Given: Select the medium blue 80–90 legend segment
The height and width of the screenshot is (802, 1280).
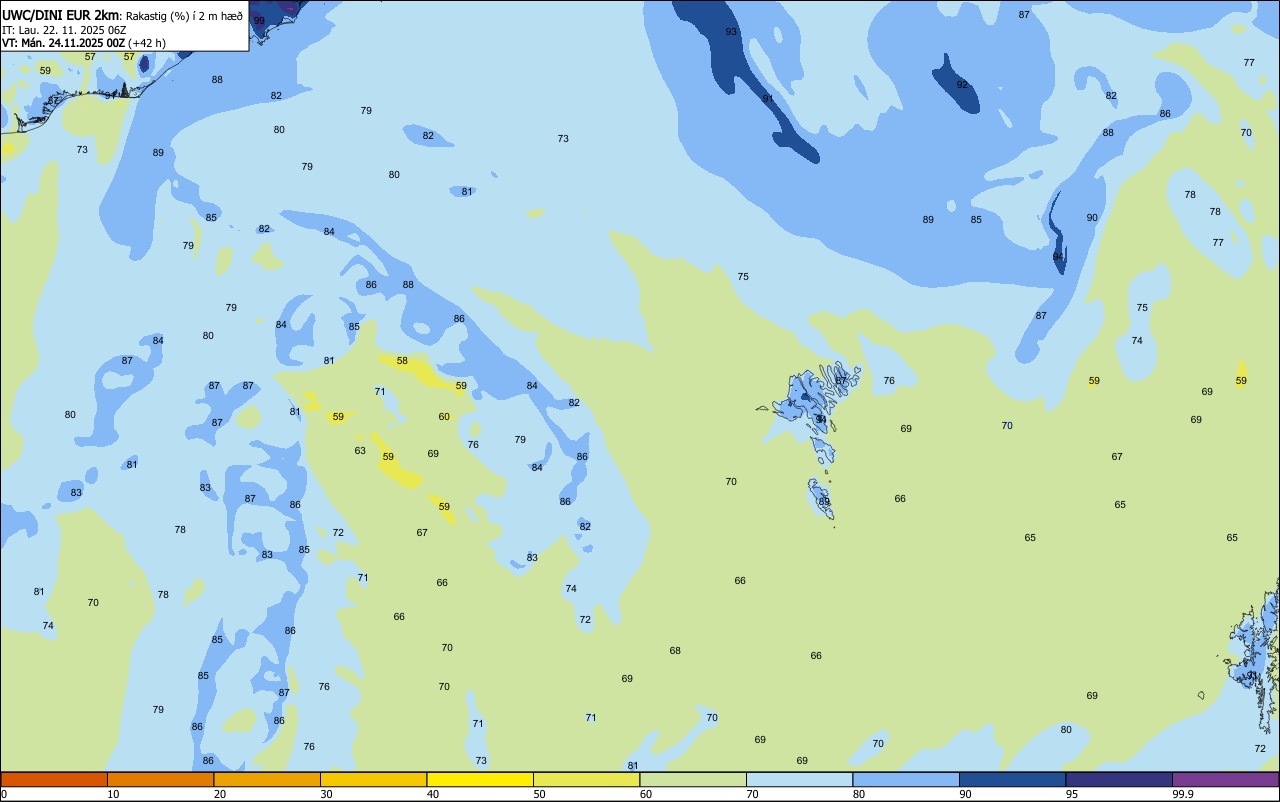Looking at the screenshot, I should 906,779.
